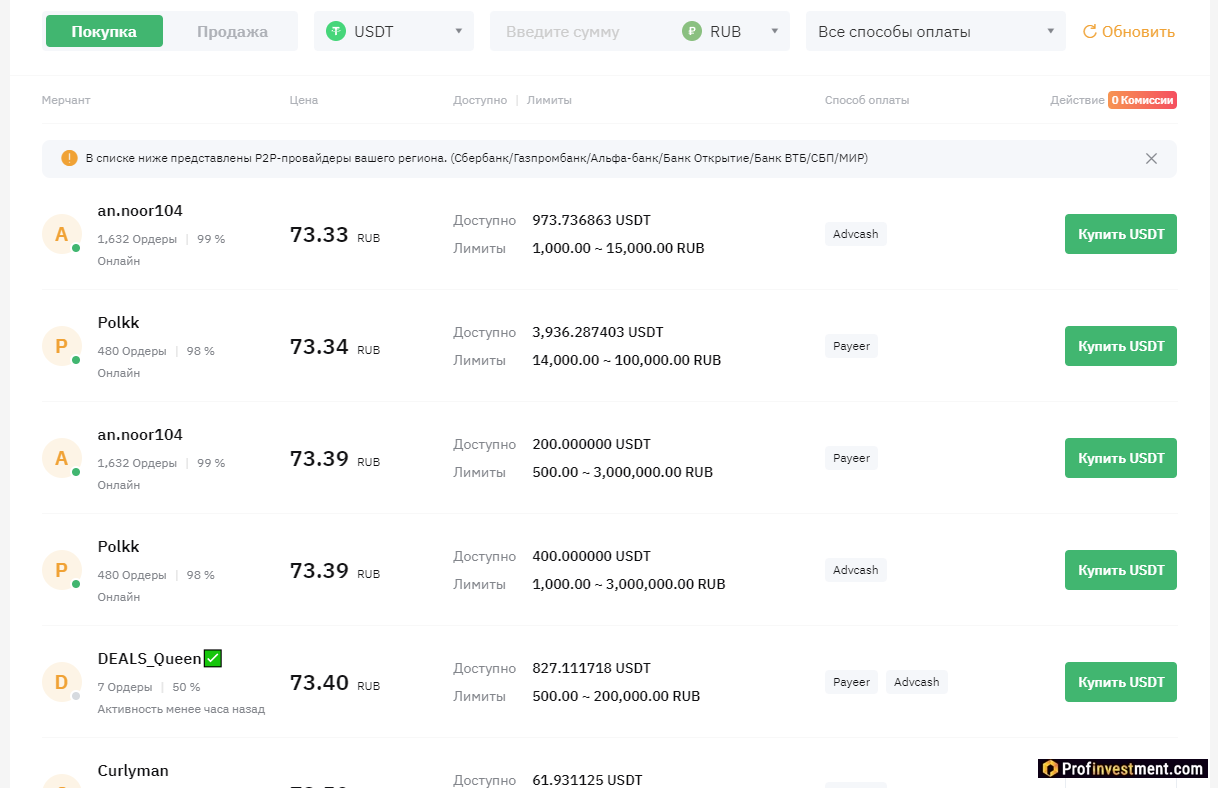Image resolution: width=1218 pixels, height=788 pixels.
Task: Open the USDT currency dropdown
Action: [394, 31]
